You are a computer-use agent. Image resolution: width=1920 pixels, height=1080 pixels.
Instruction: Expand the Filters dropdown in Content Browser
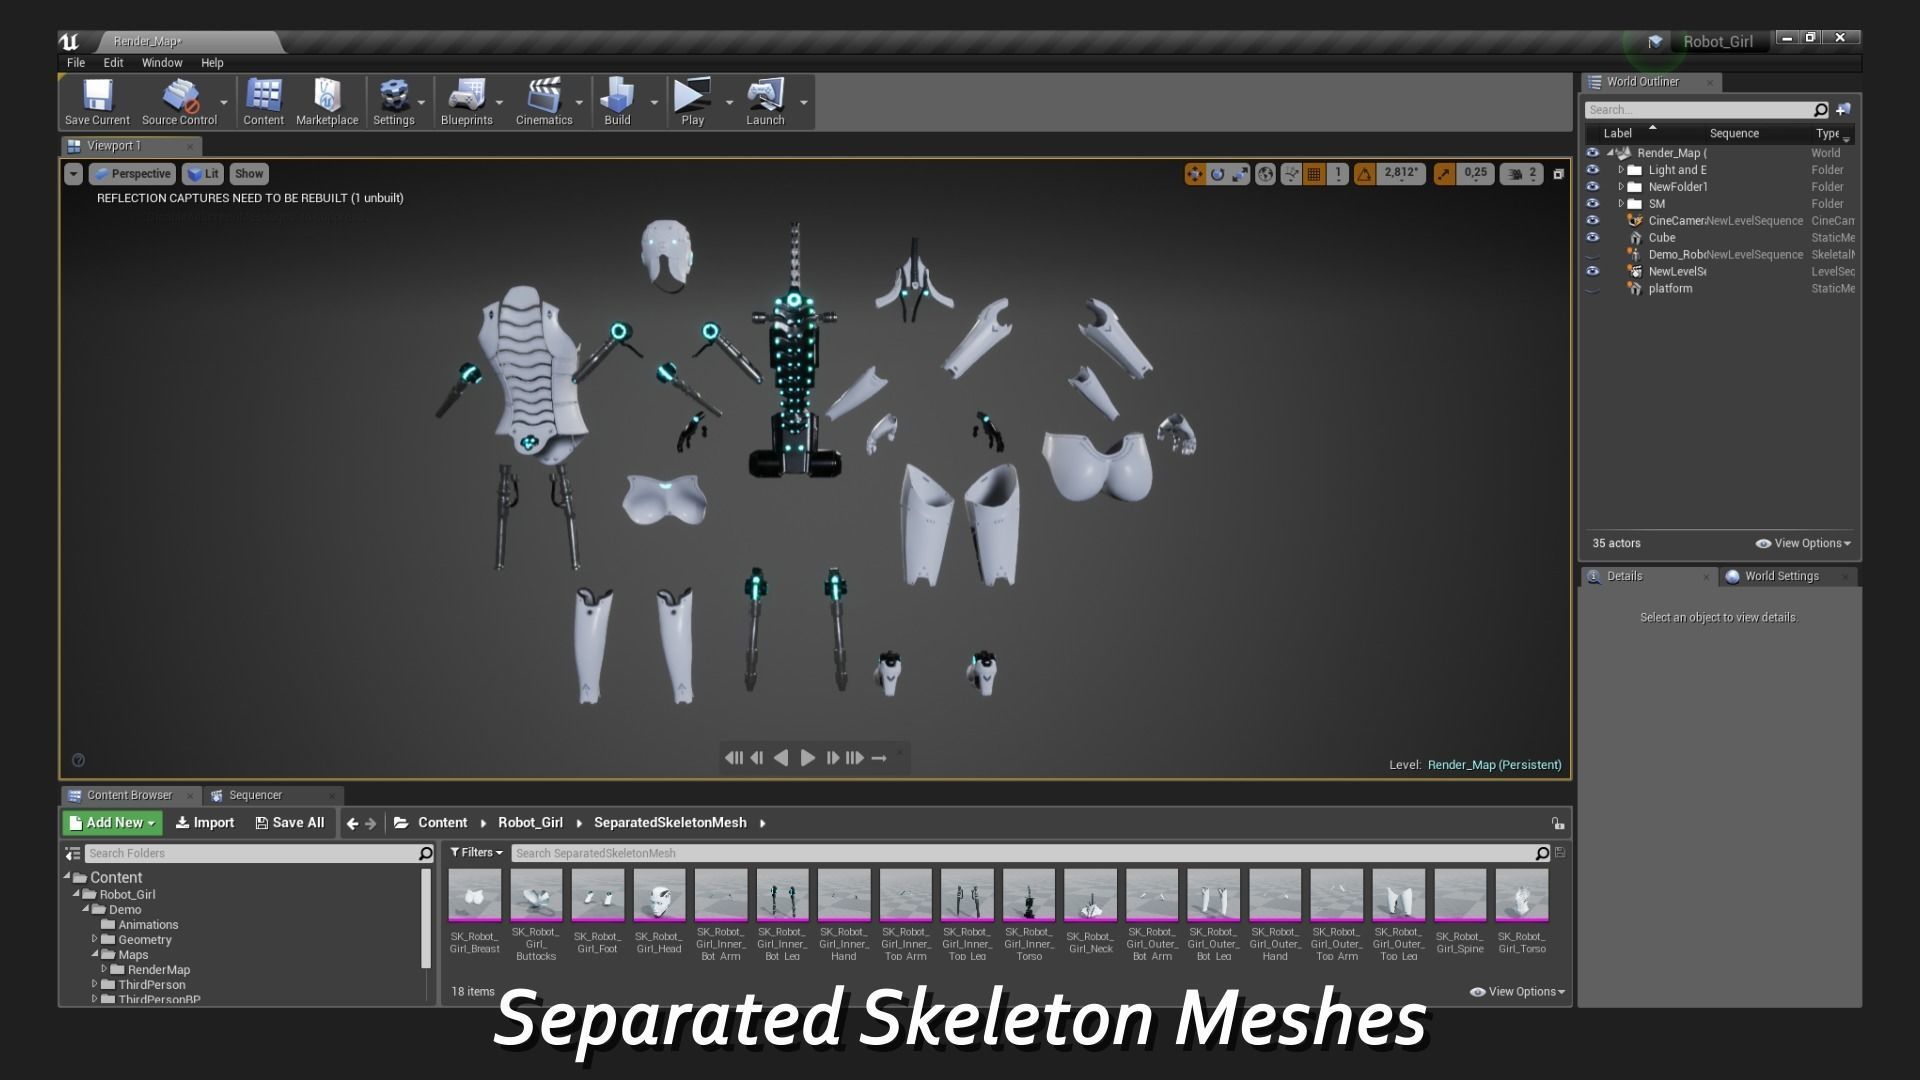(x=476, y=853)
